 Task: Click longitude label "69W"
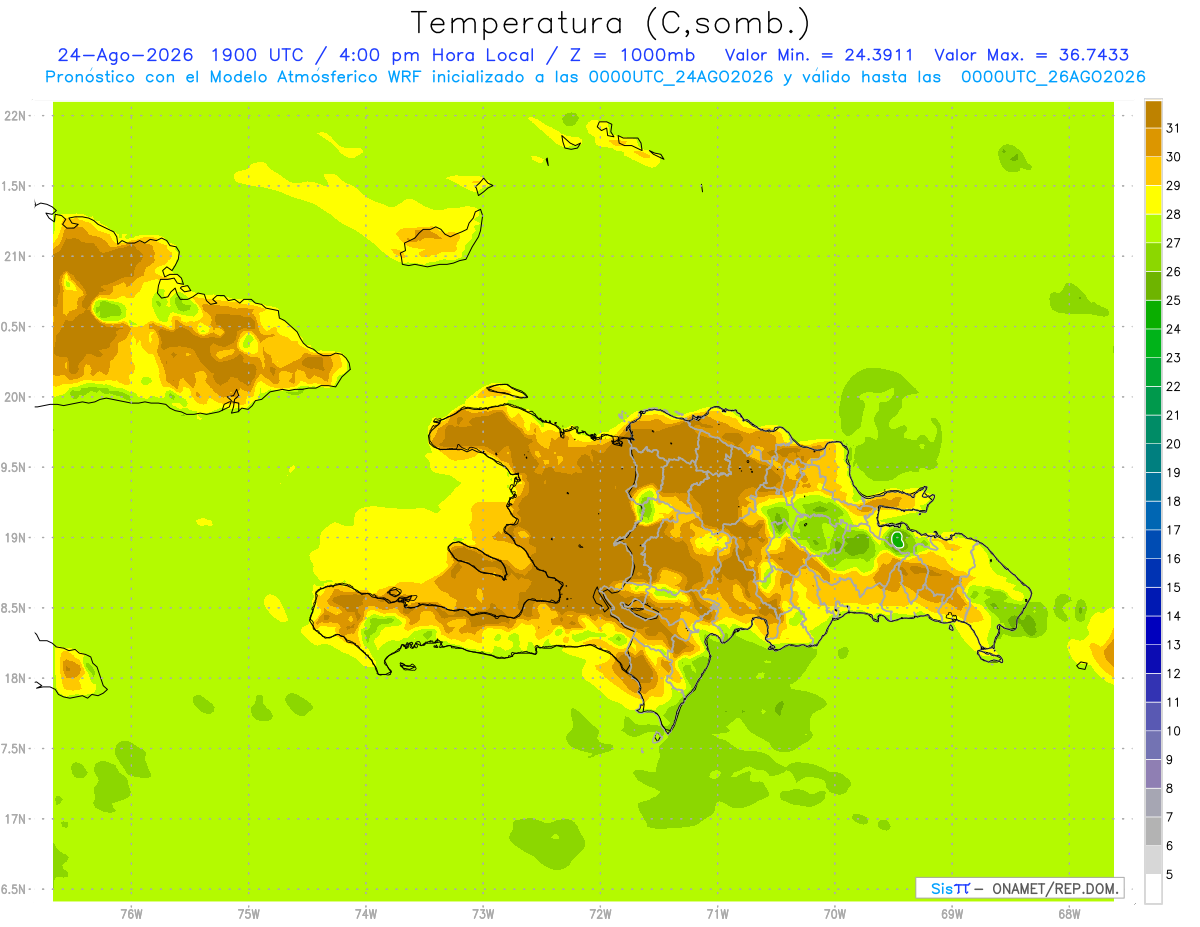pyautogui.click(x=952, y=915)
